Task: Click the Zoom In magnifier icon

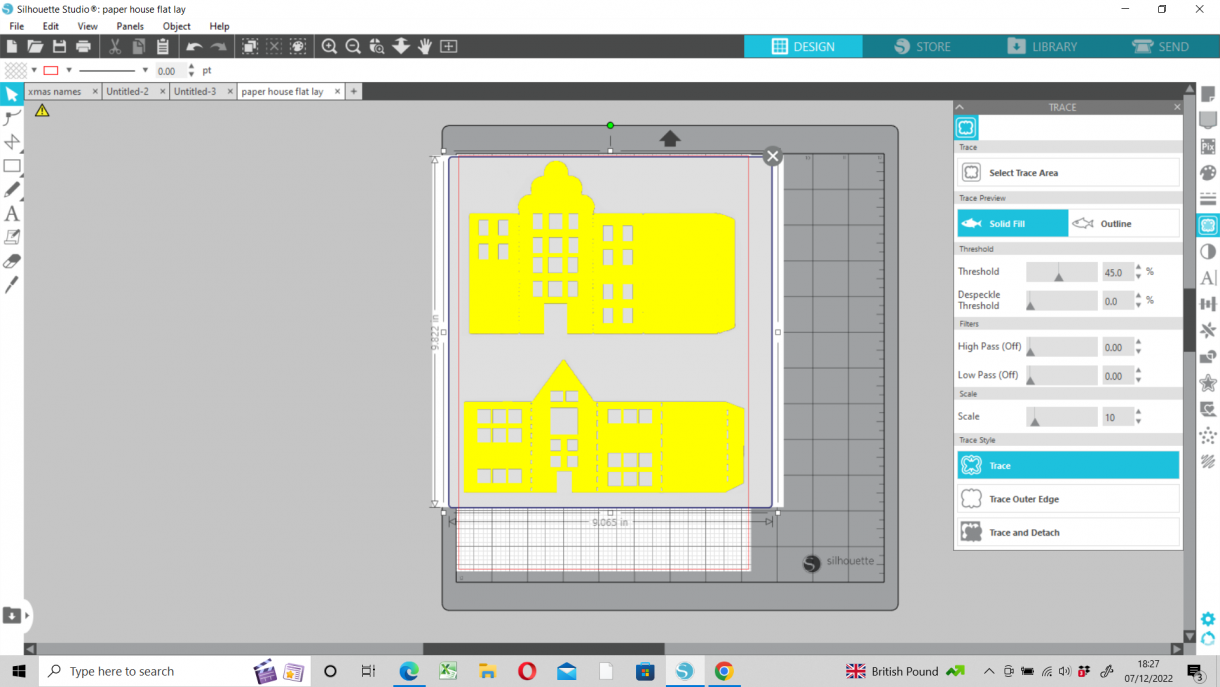Action: click(x=329, y=46)
